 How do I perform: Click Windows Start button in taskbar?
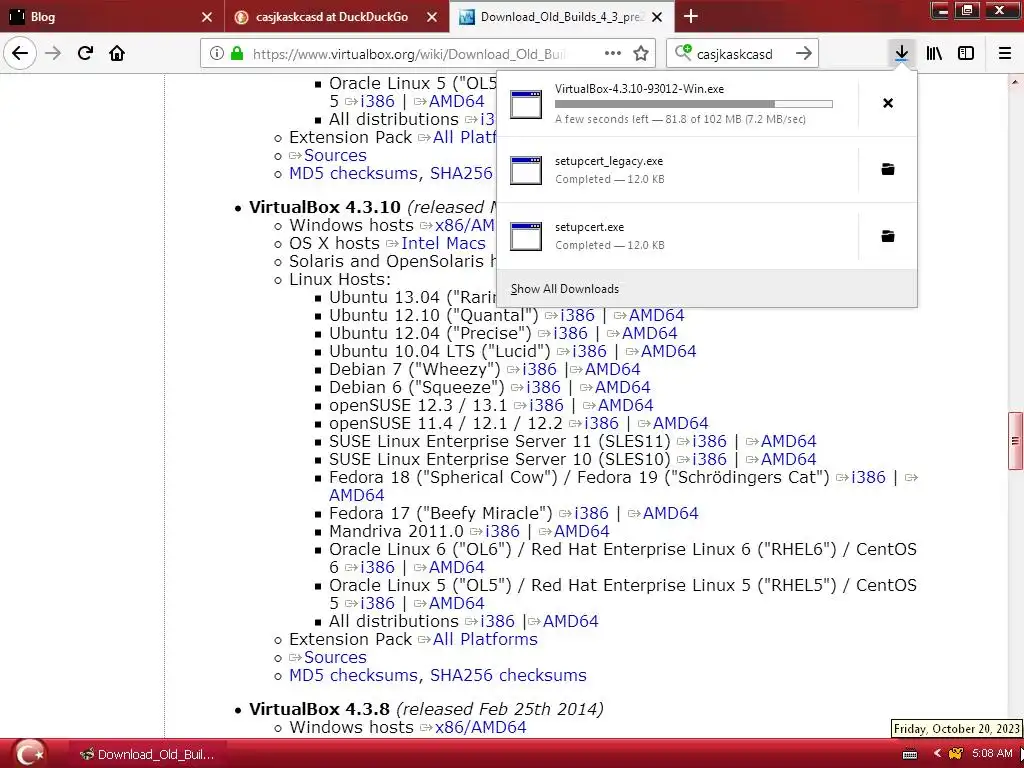click(29, 753)
